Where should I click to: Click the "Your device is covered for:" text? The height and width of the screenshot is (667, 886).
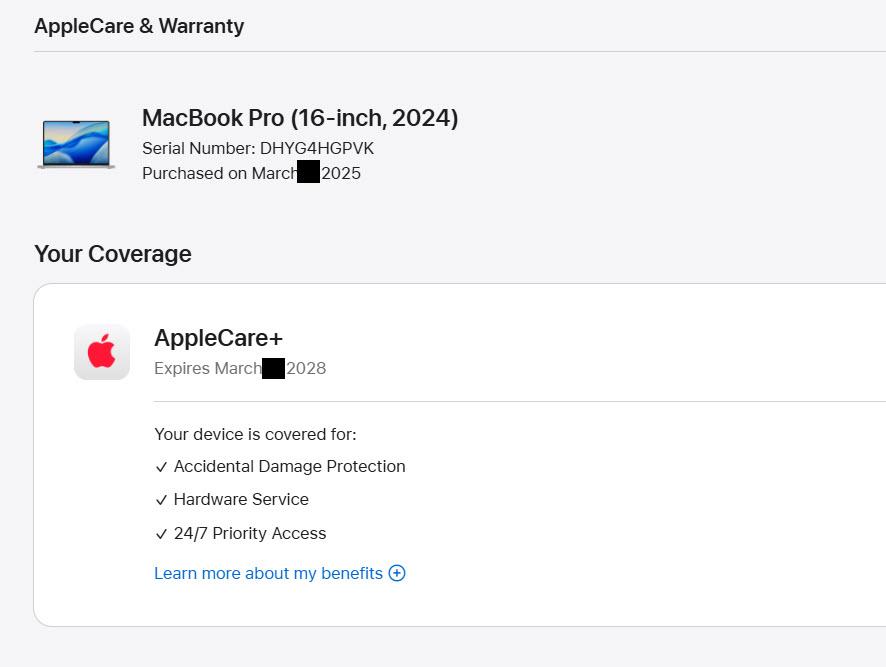tap(255, 434)
